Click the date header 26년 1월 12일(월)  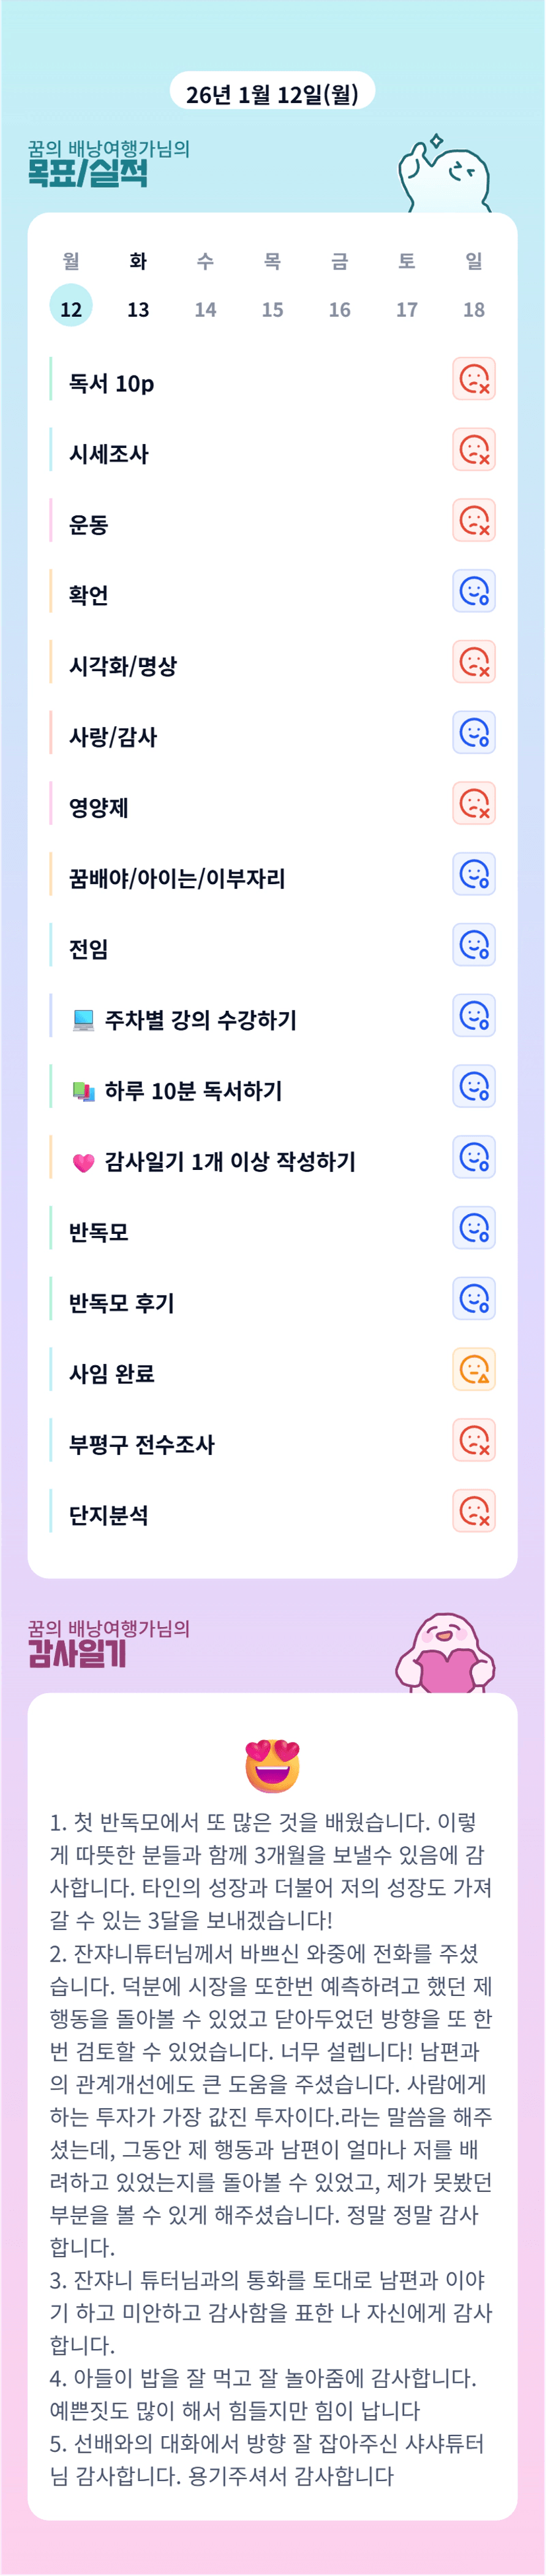pos(272,94)
